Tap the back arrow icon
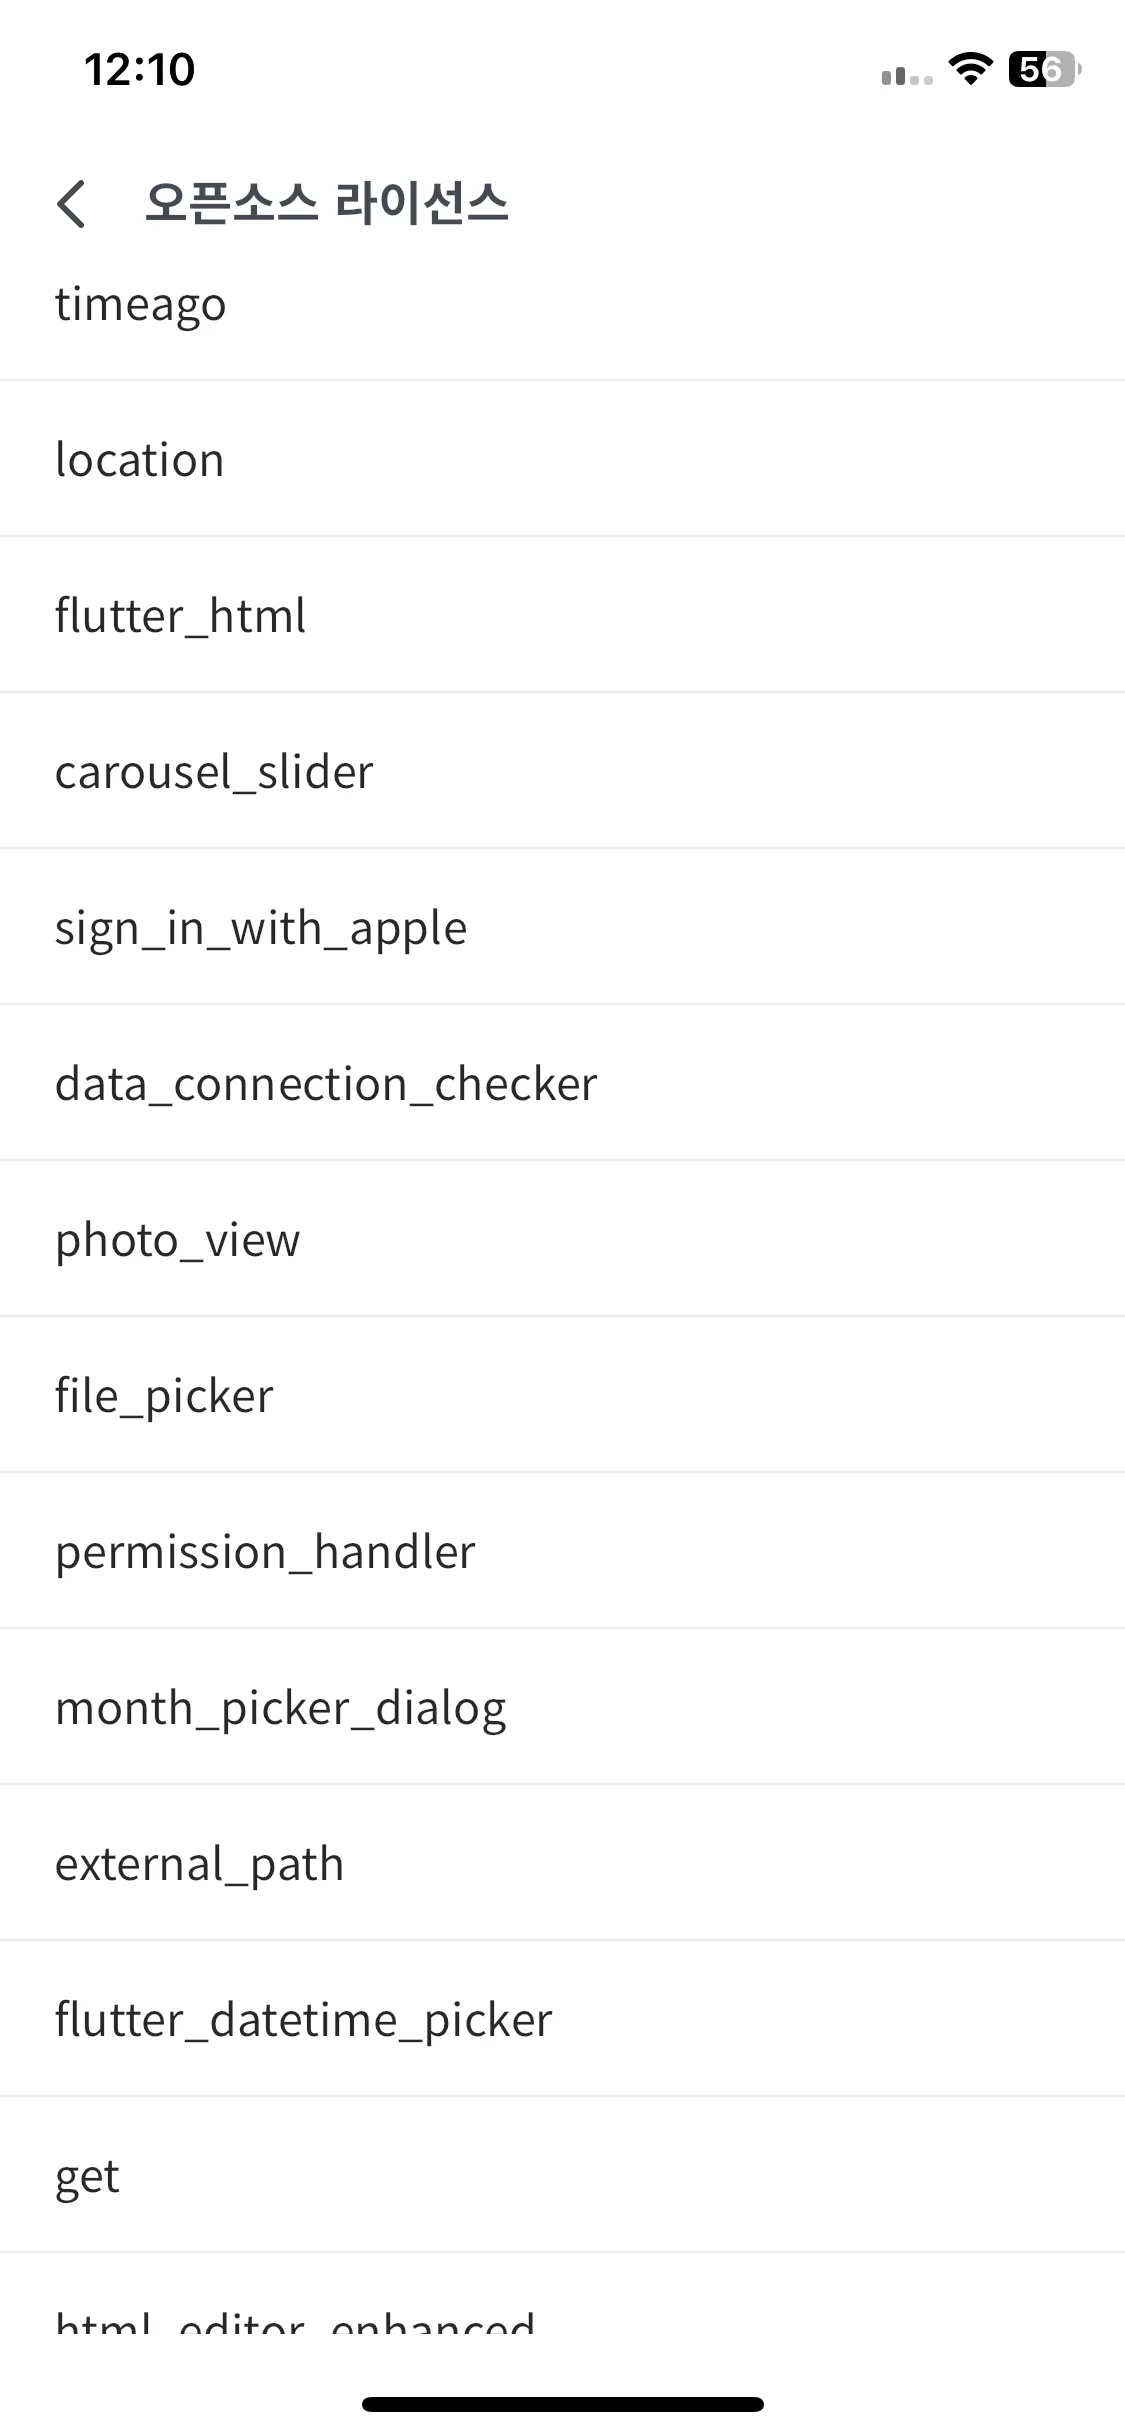Viewport: 1125px width, 2436px height. click(71, 204)
